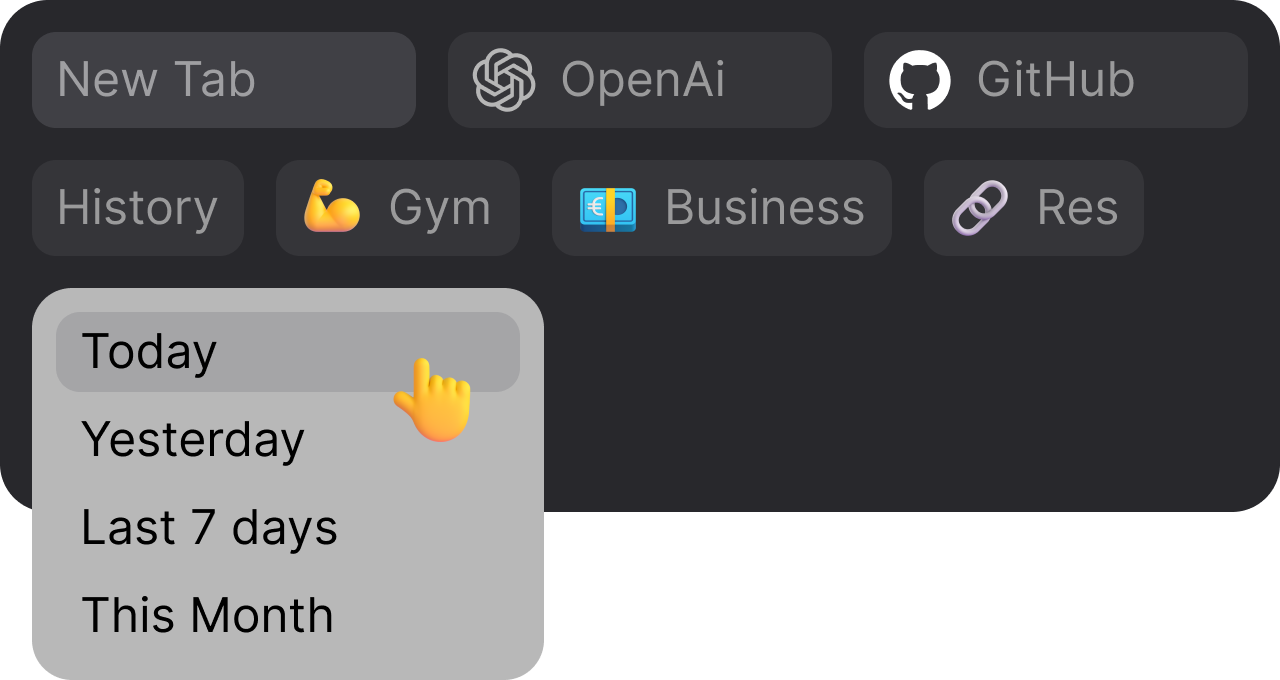Open the Business bookmark folder label
The height and width of the screenshot is (680, 1280).
765,208
